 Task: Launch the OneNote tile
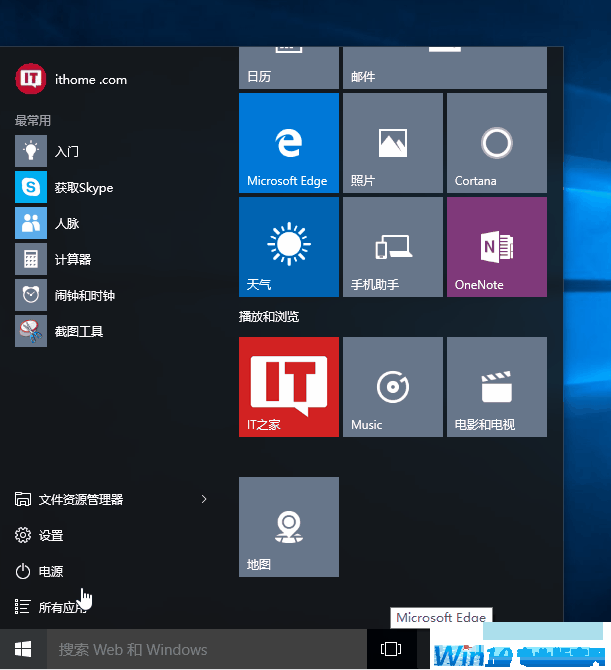496,247
